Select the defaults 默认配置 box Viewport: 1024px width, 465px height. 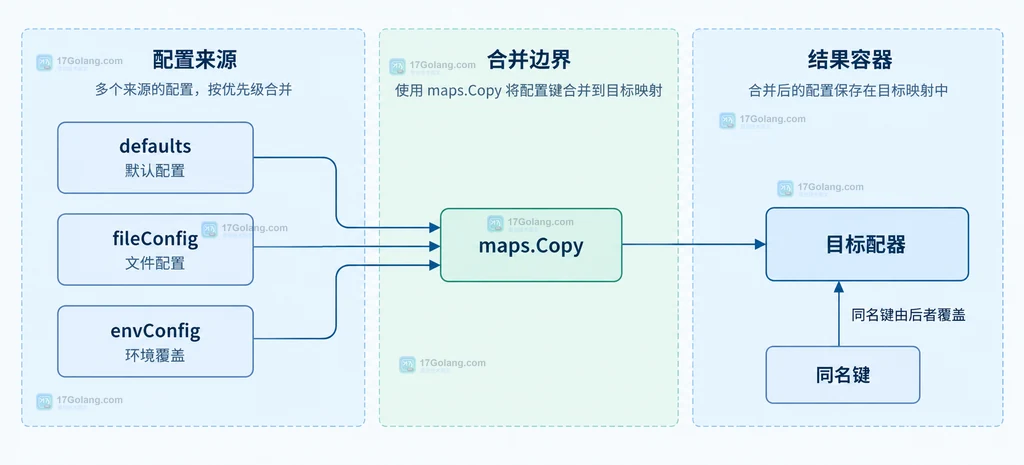[155, 157]
